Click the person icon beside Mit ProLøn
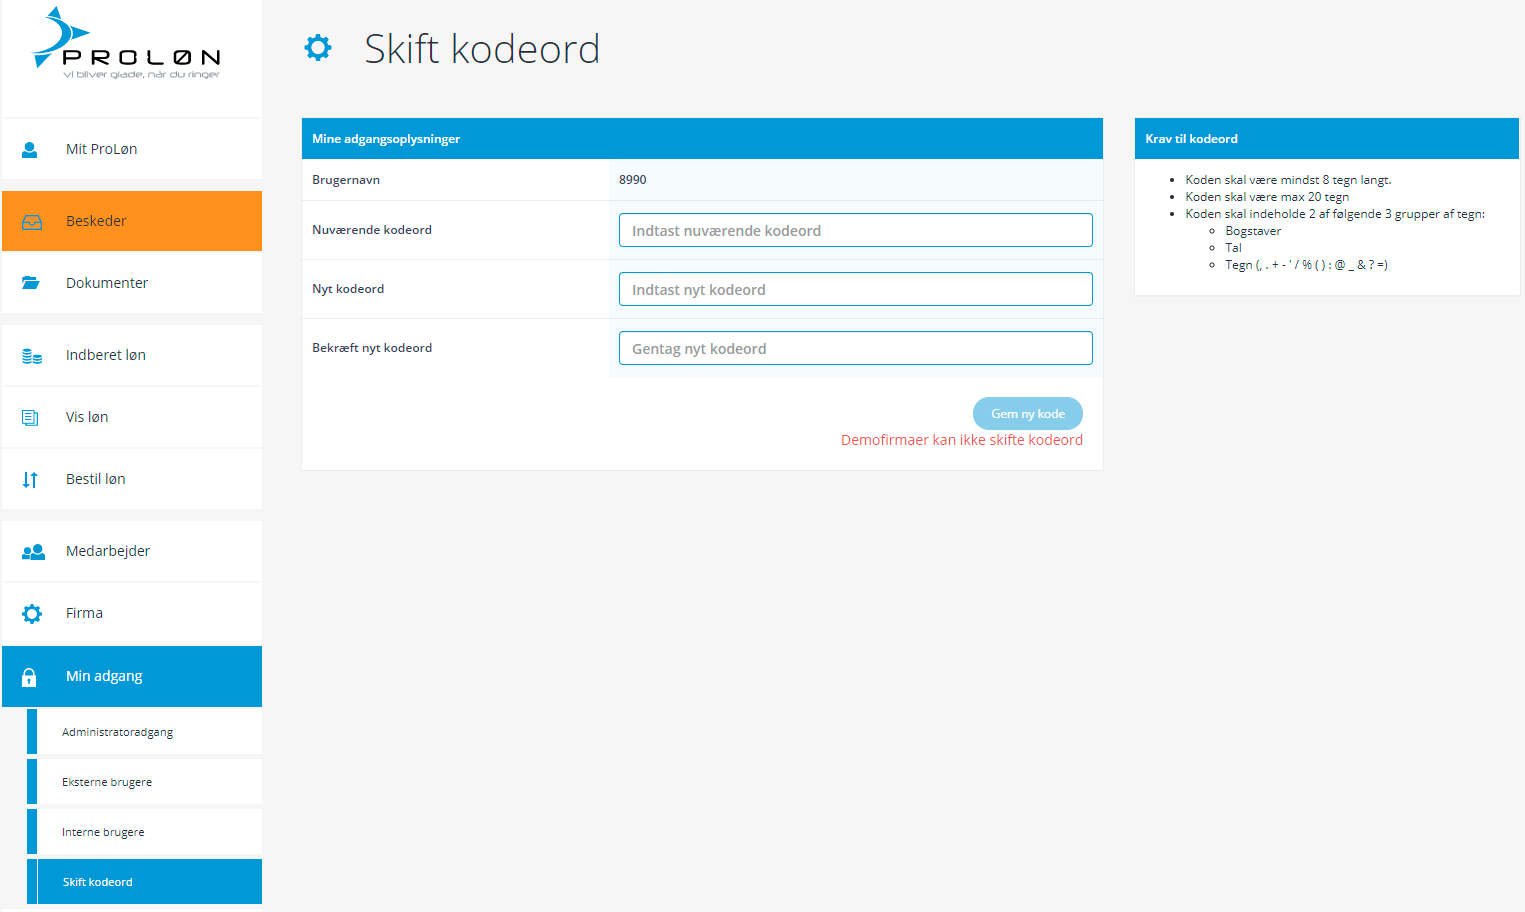 click(30, 150)
